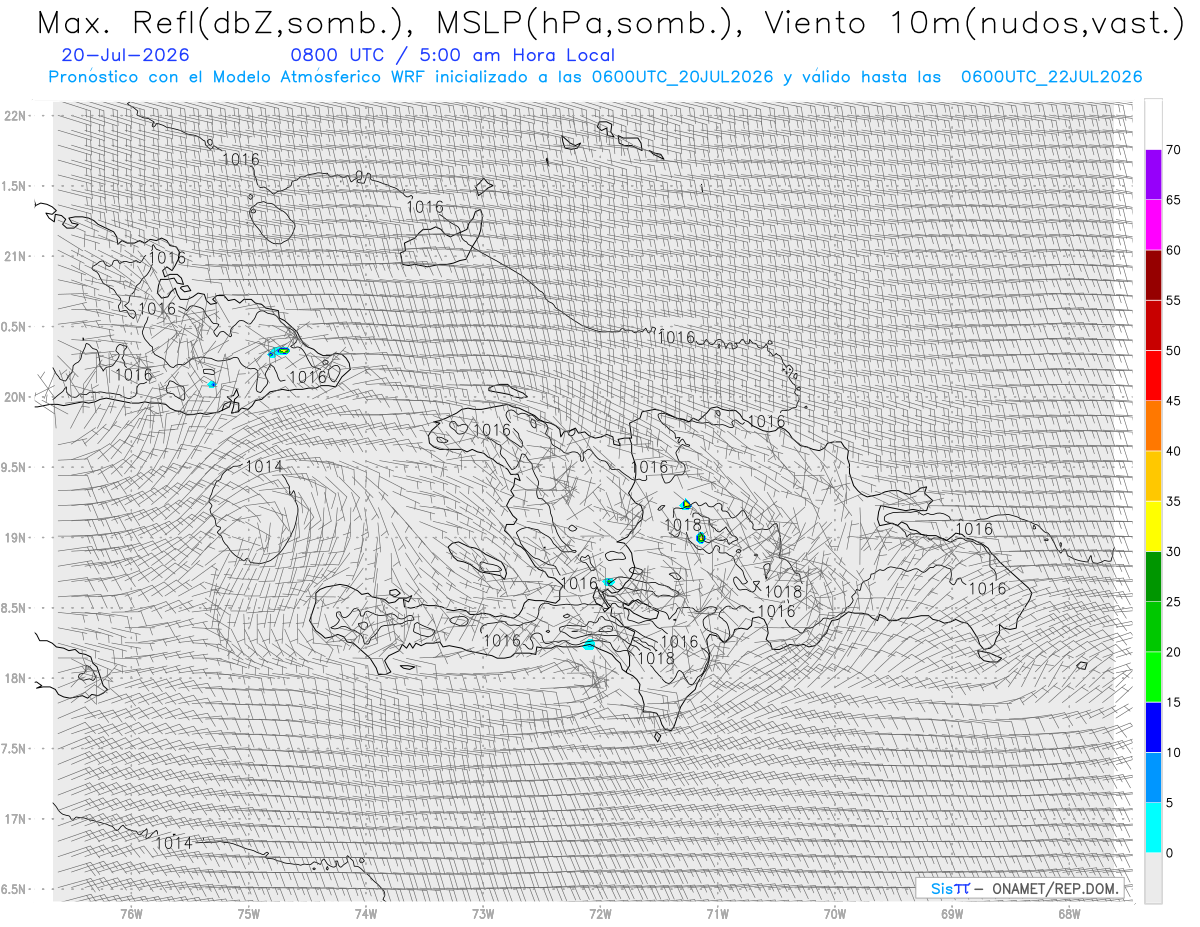
Task: Select the light green 15-20 dBZ band
Action: click(1153, 677)
